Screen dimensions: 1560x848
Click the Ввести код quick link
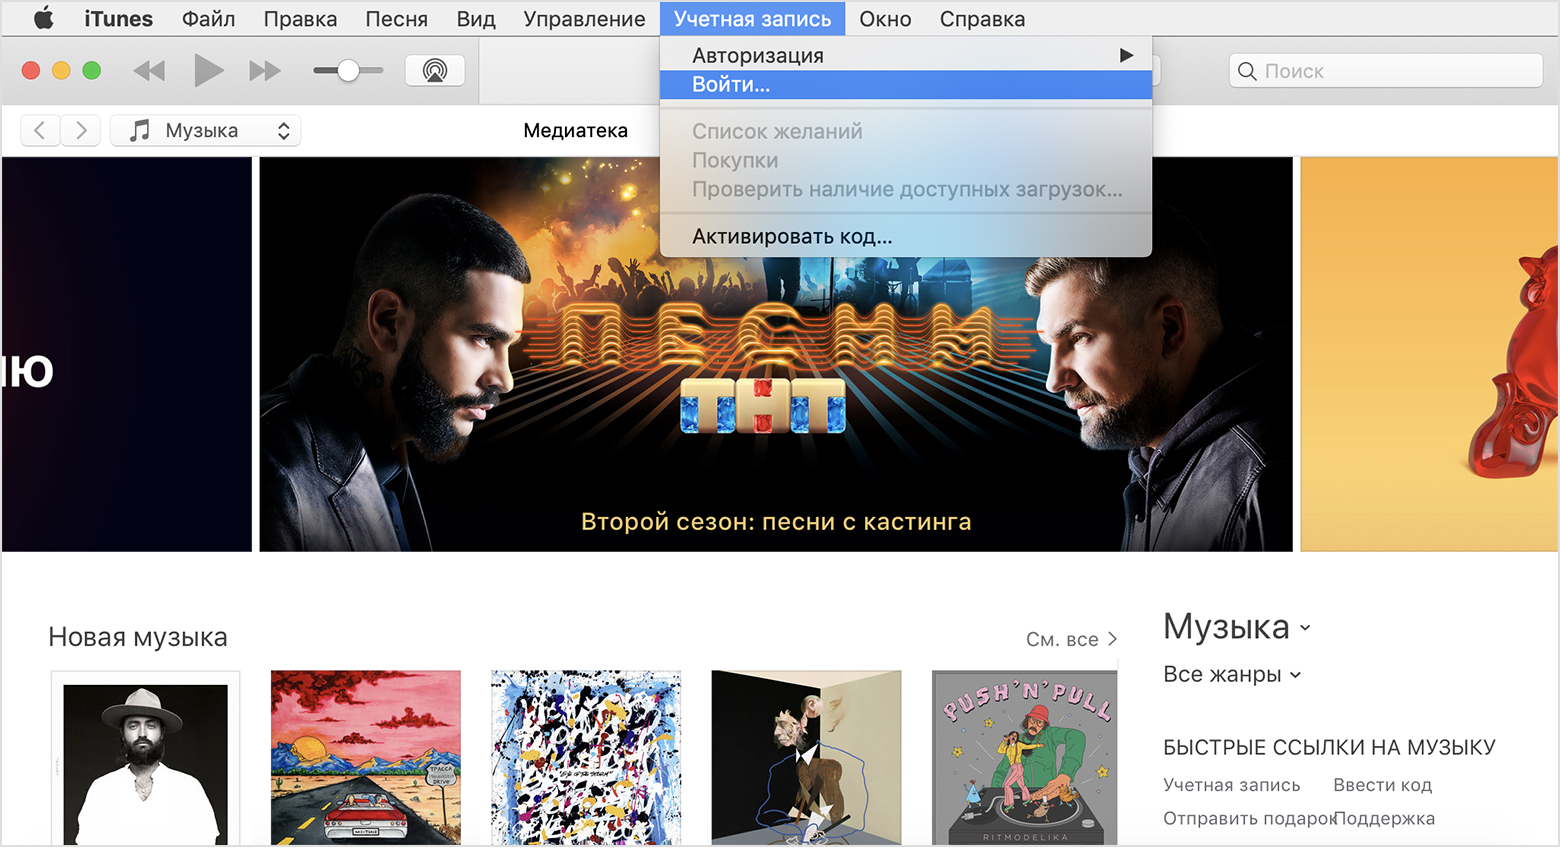coord(1383,785)
